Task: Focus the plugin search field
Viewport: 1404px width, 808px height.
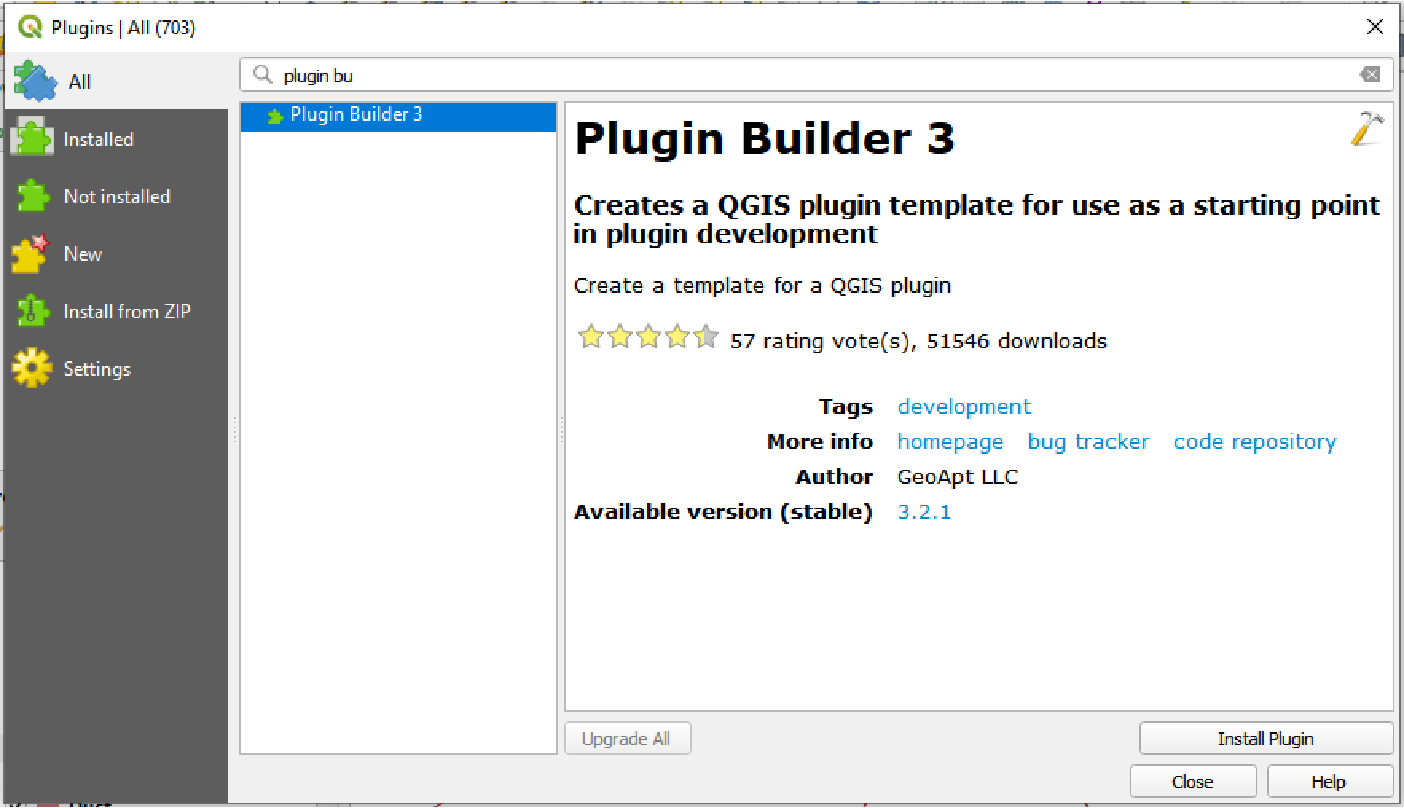Action: pyautogui.click(x=816, y=75)
